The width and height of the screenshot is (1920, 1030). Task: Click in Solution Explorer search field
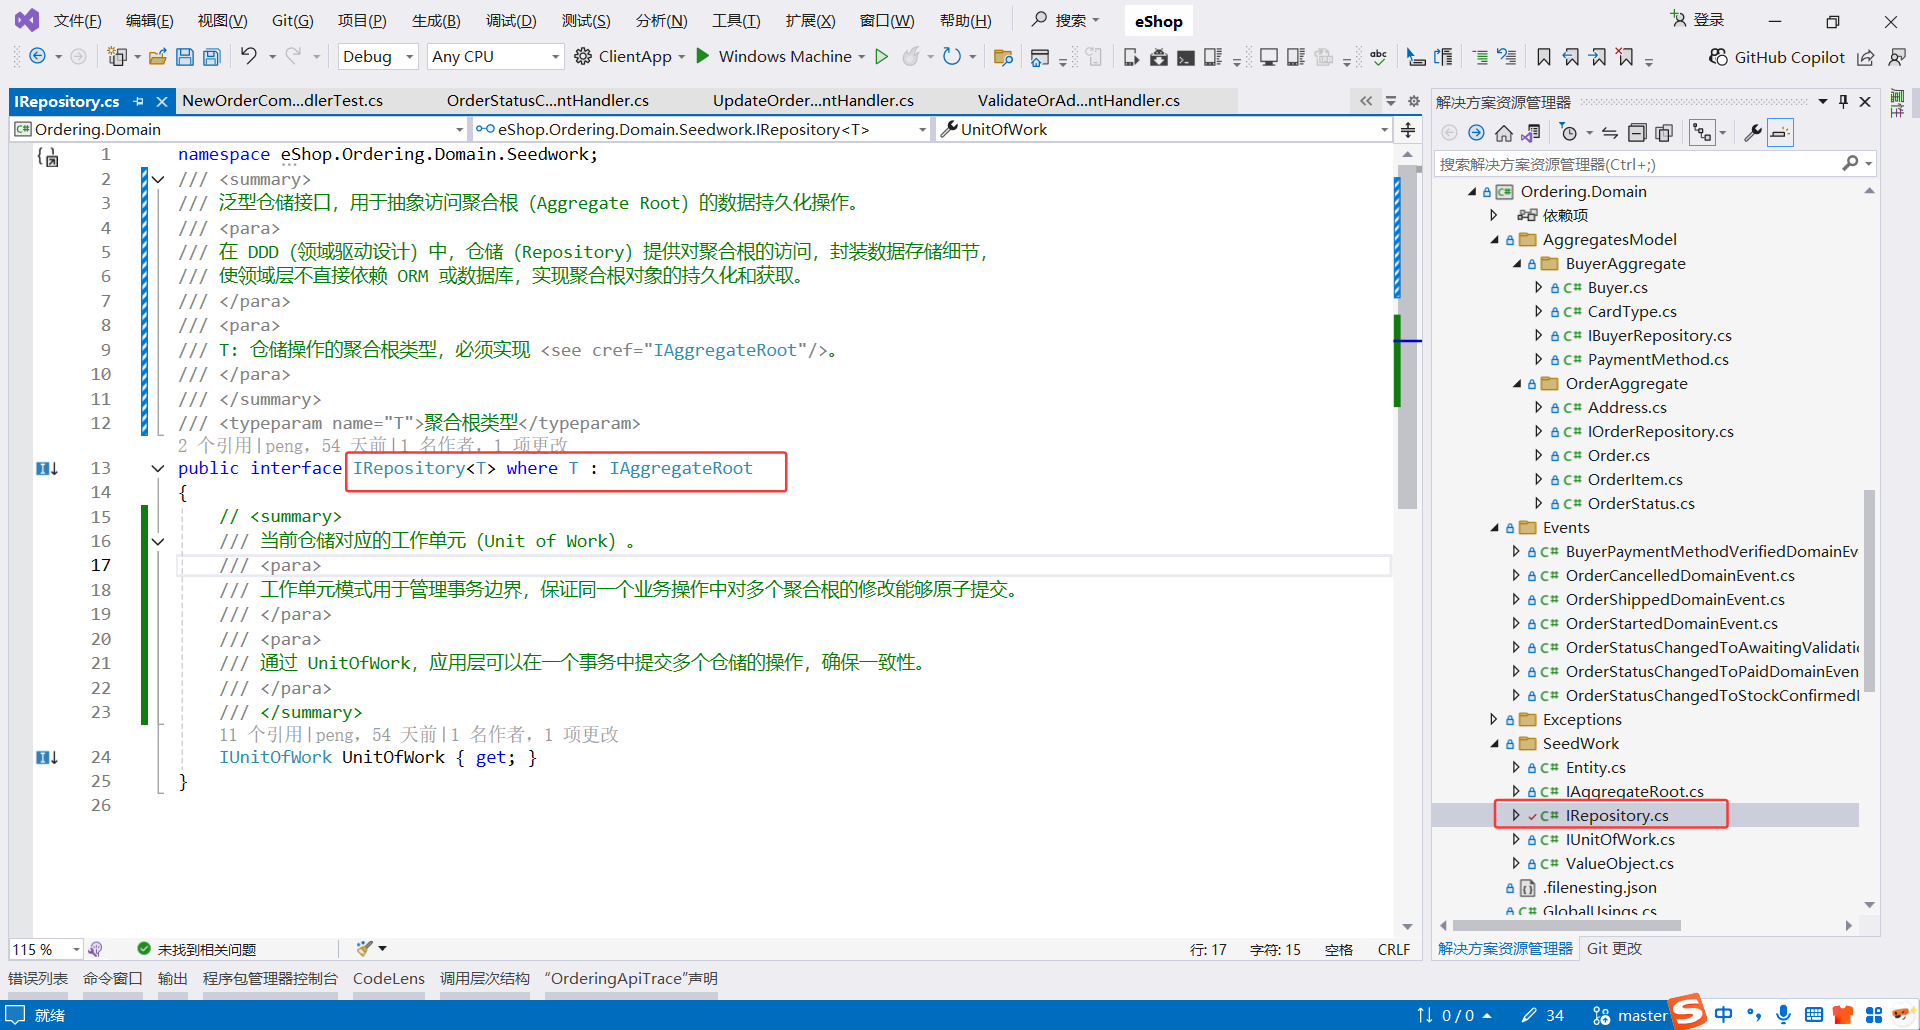coord(1640,164)
